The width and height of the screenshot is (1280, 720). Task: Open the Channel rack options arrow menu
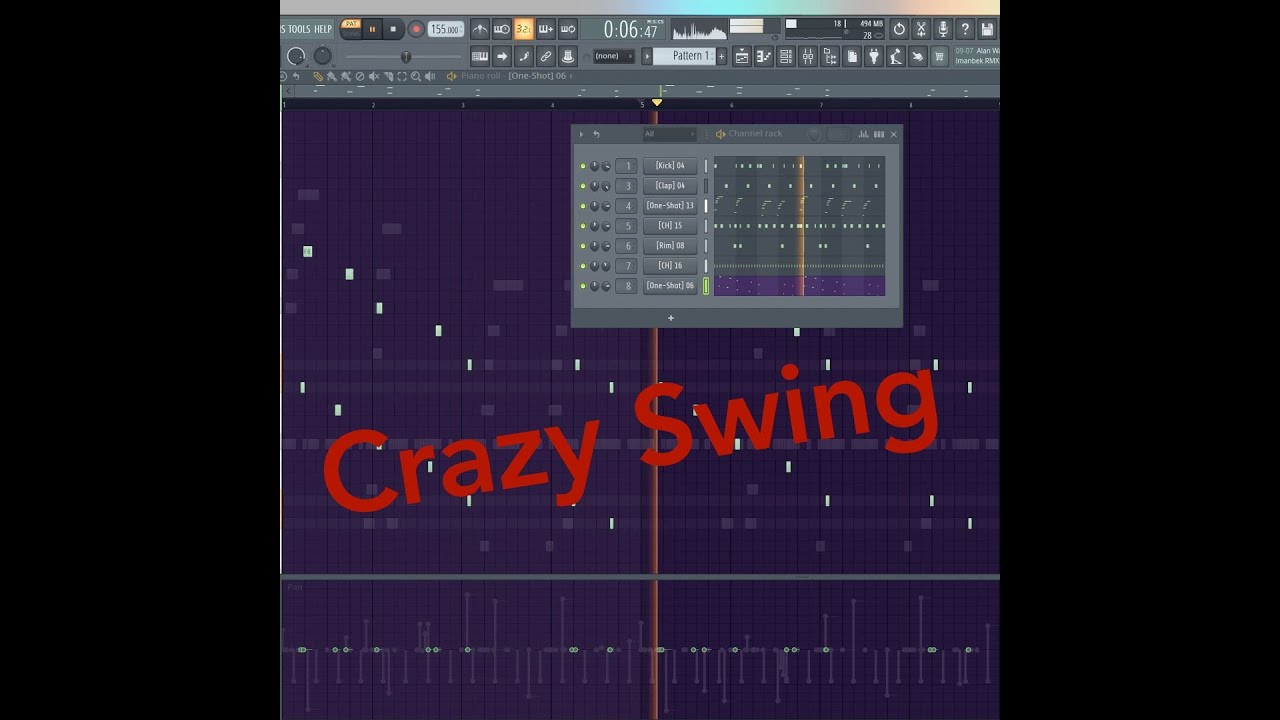(x=581, y=134)
